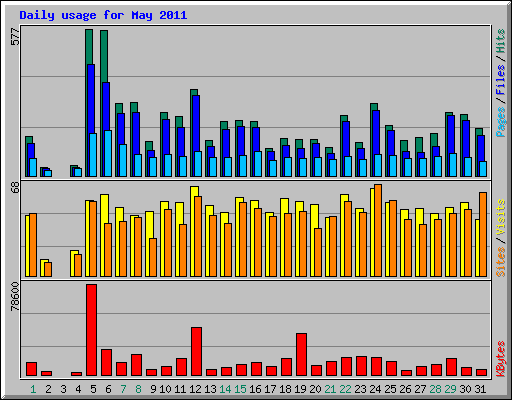Click day 13 on the x-axis
The height and width of the screenshot is (400, 512).
(x=210, y=389)
